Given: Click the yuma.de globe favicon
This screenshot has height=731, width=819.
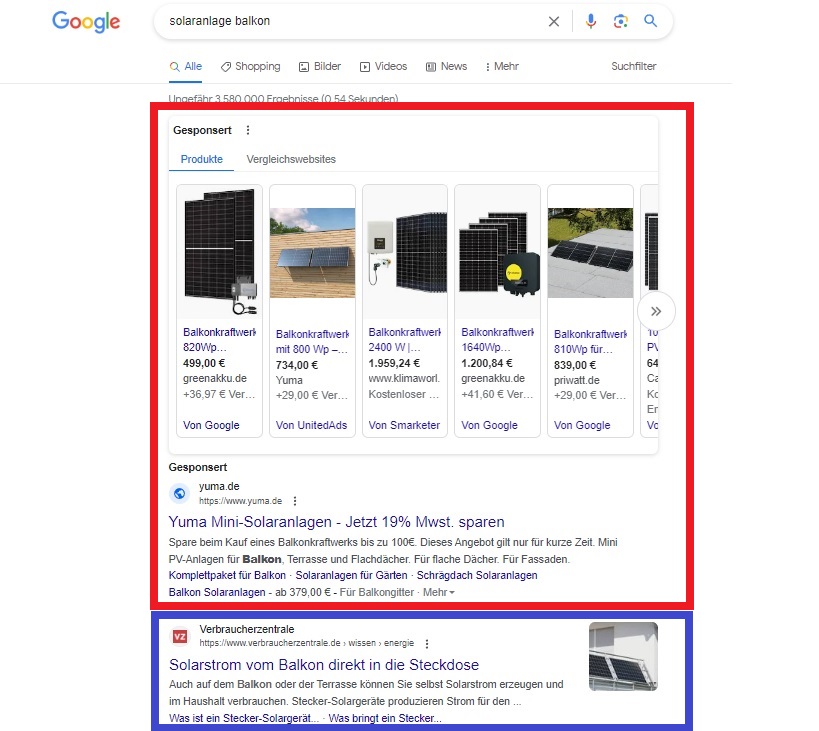Looking at the screenshot, I should 179,493.
